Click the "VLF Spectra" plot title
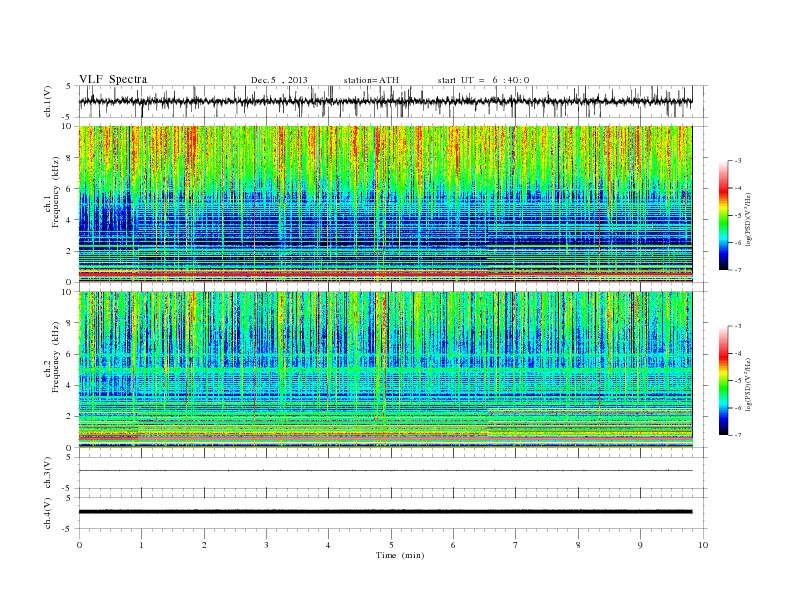The height and width of the screenshot is (612, 792). [x=113, y=79]
